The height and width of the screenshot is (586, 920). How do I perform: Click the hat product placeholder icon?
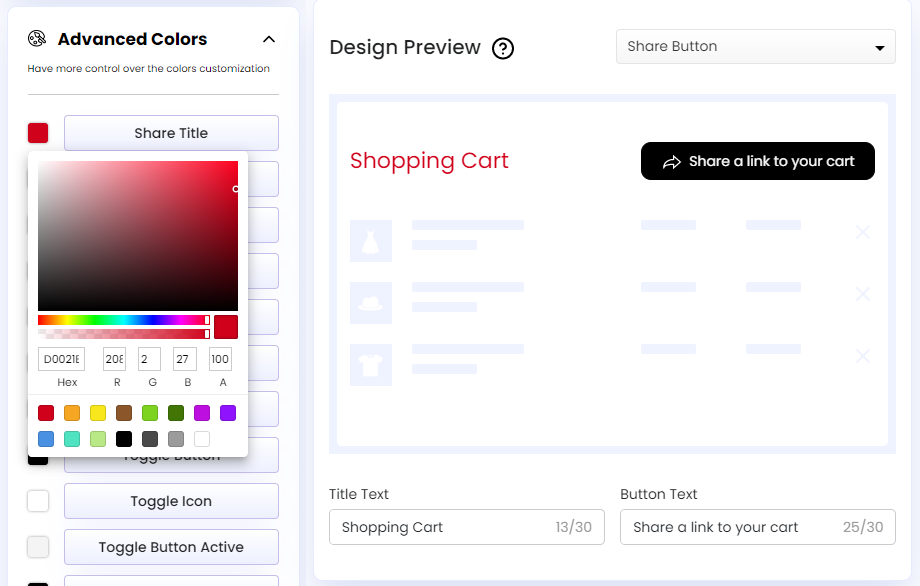click(370, 303)
